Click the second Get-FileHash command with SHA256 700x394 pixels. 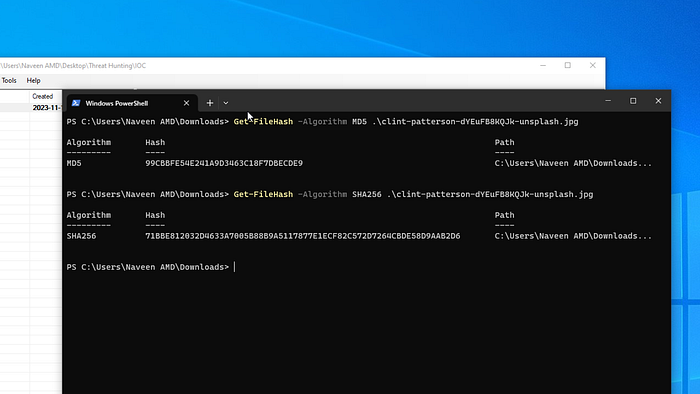pos(413,195)
